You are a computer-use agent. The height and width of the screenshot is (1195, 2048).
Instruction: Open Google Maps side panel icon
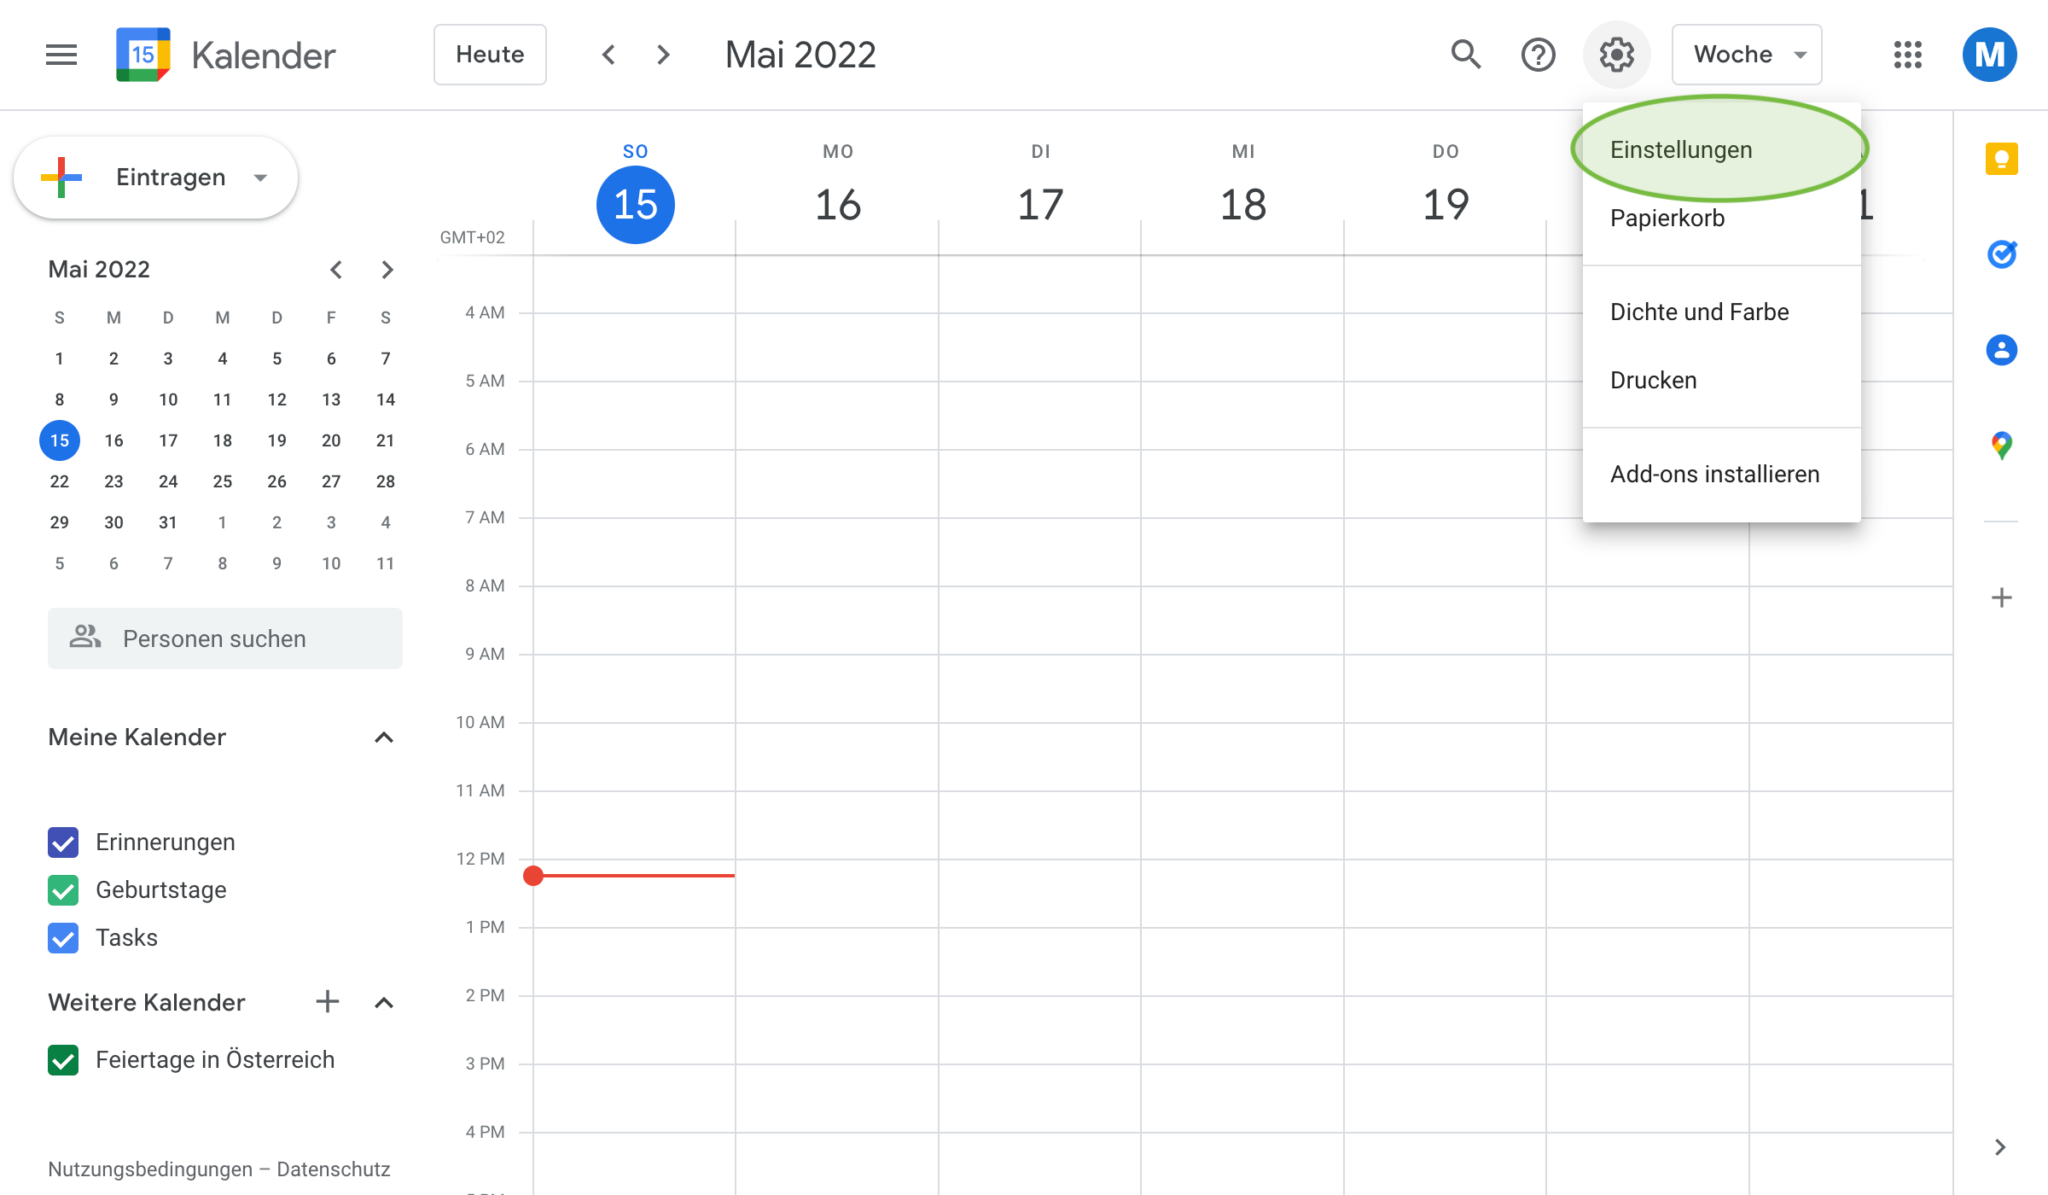pyautogui.click(x=2001, y=445)
